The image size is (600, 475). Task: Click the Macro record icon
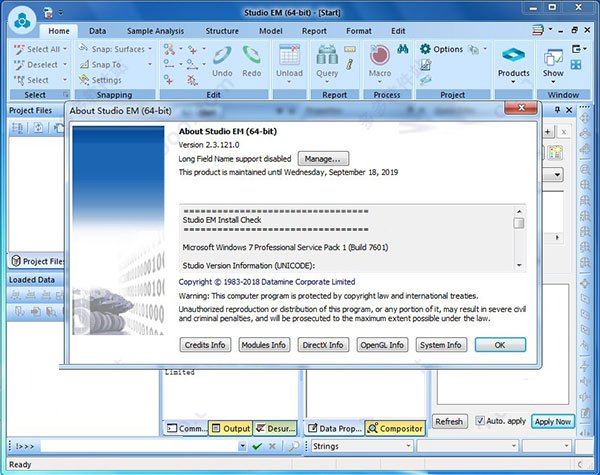(x=380, y=55)
